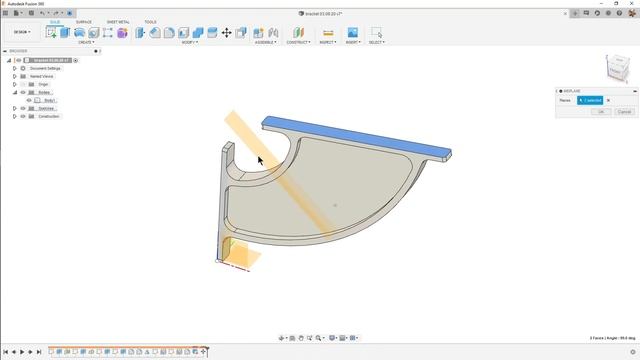Switch to the Surface tab

(84, 22)
